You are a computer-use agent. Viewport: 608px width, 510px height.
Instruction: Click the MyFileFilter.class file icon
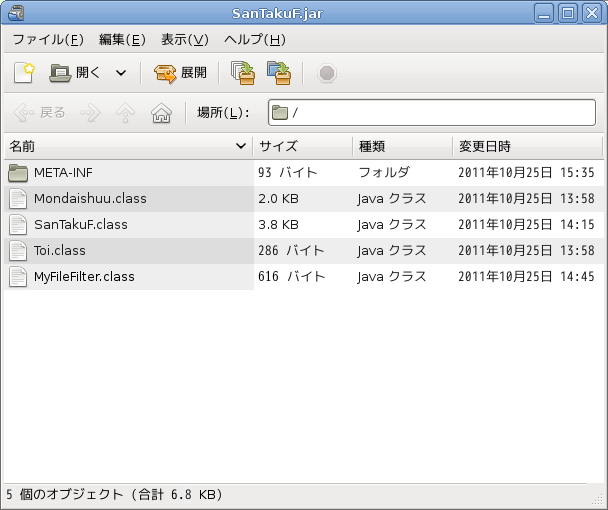coord(18,277)
